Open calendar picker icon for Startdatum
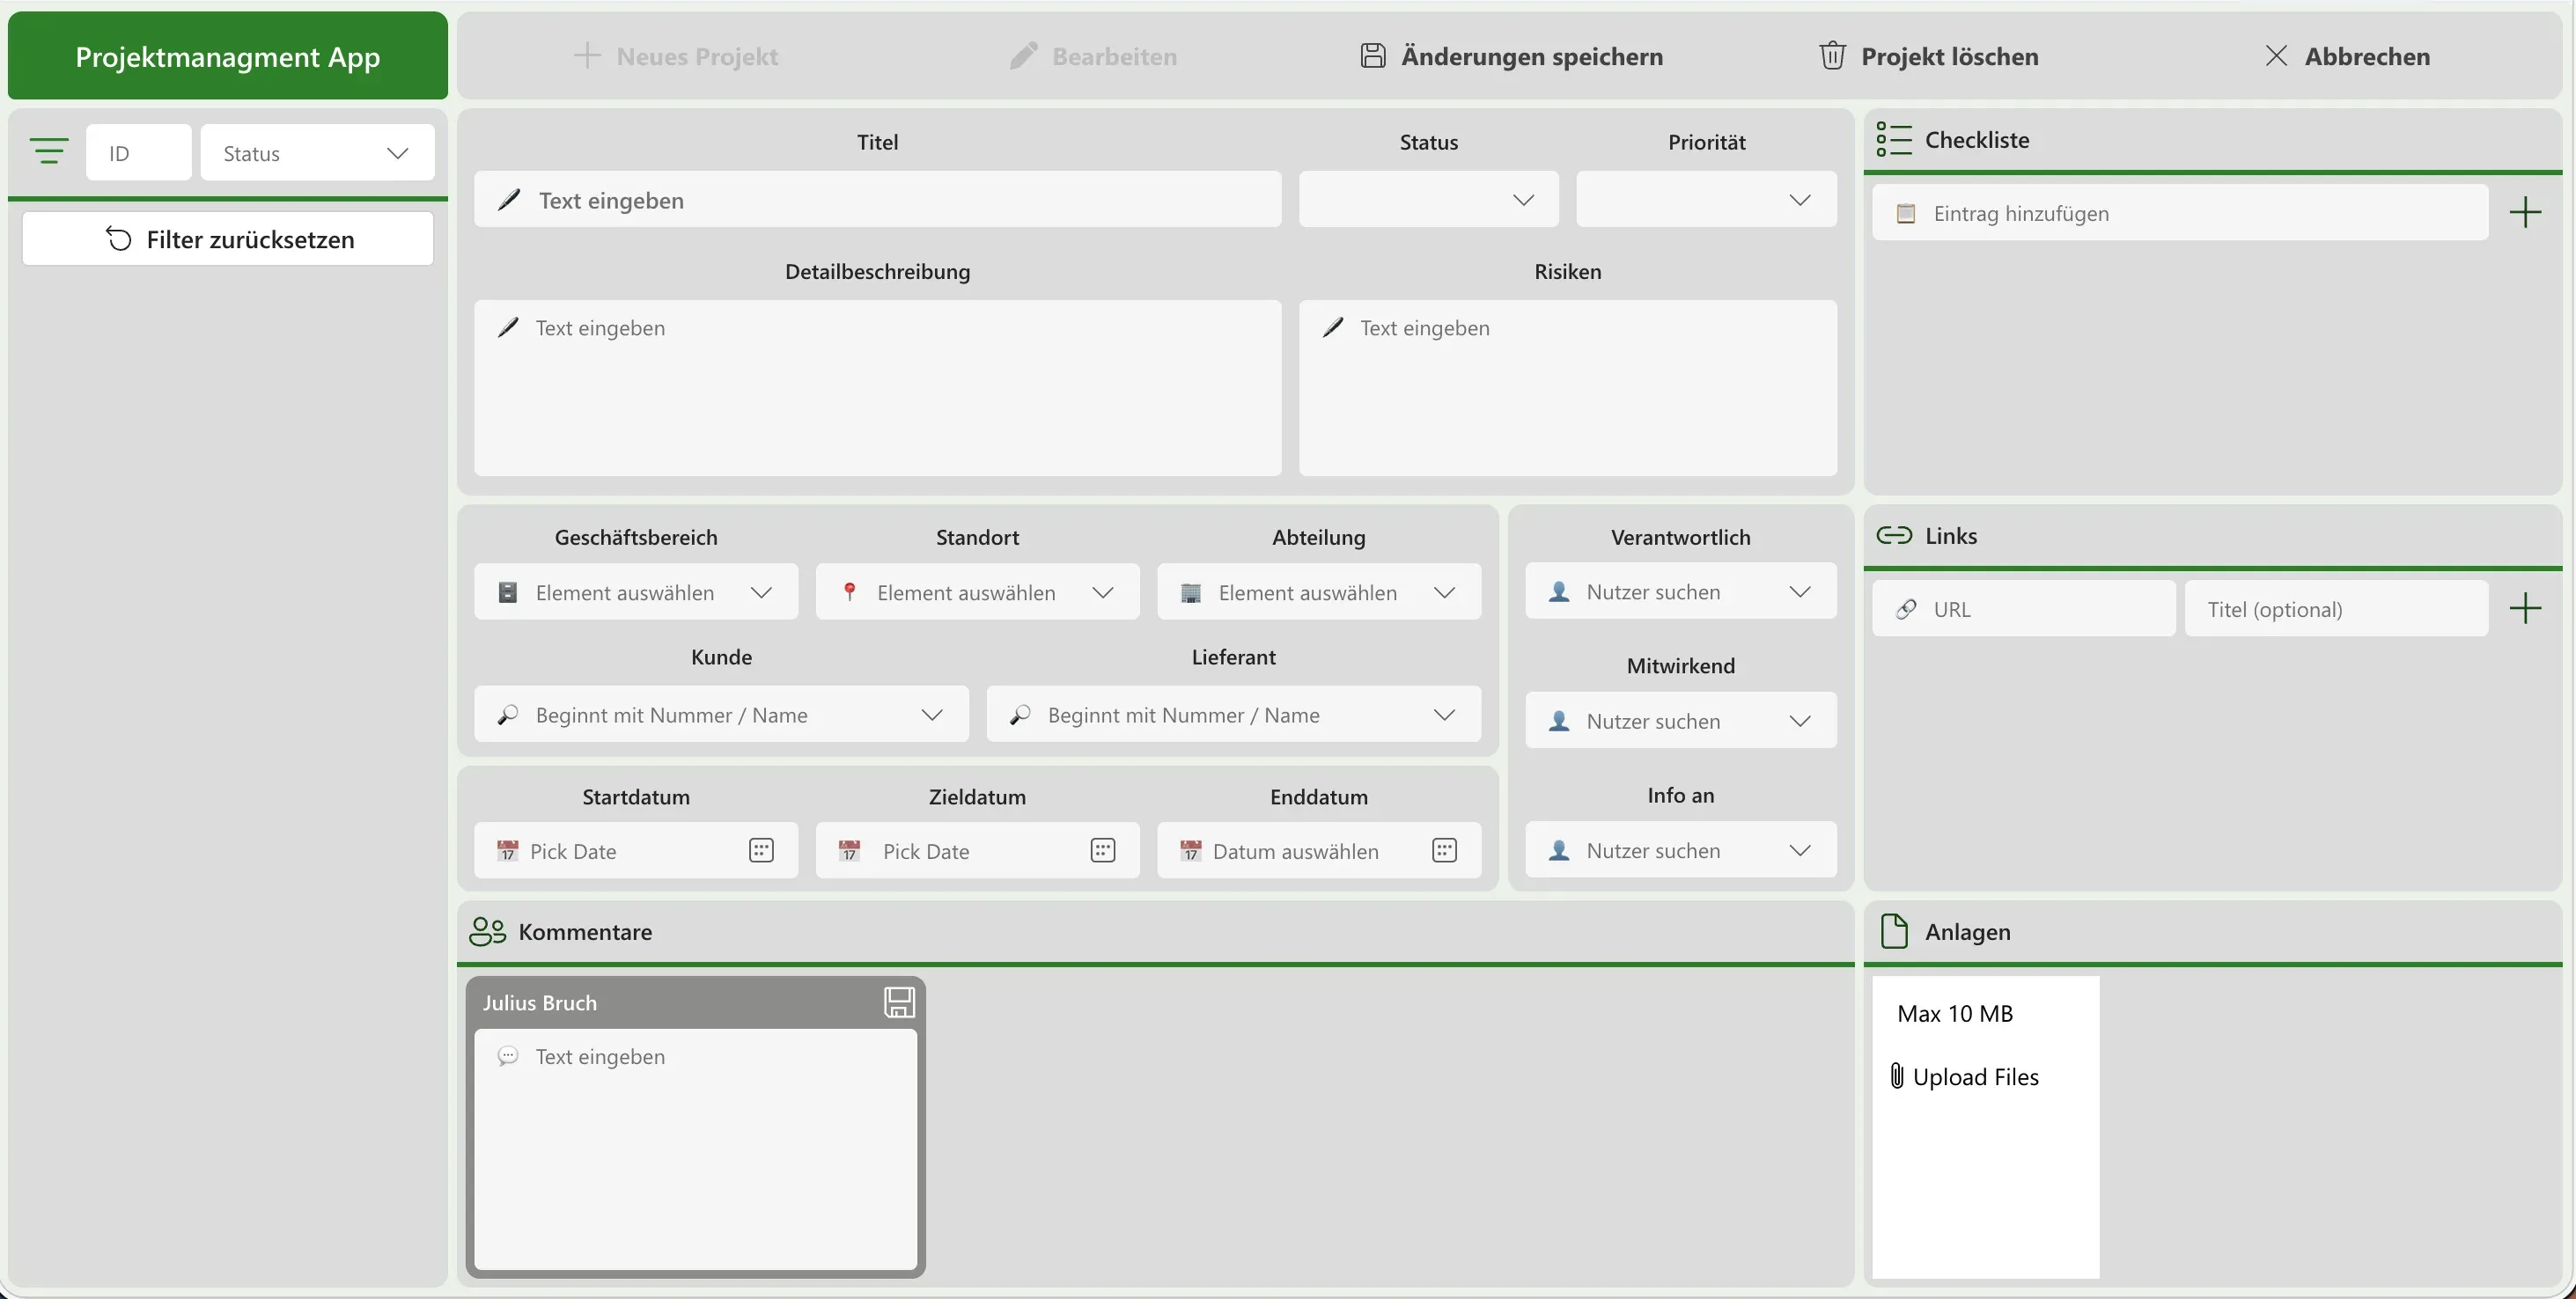Viewport: 2576px width, 1299px height. 761,850
